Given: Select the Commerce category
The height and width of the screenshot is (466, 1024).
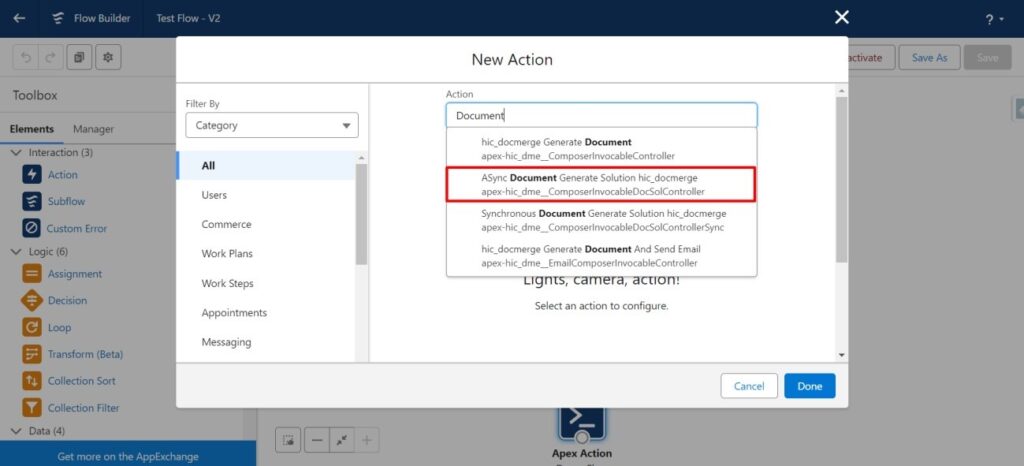Looking at the screenshot, I should pos(266,225).
